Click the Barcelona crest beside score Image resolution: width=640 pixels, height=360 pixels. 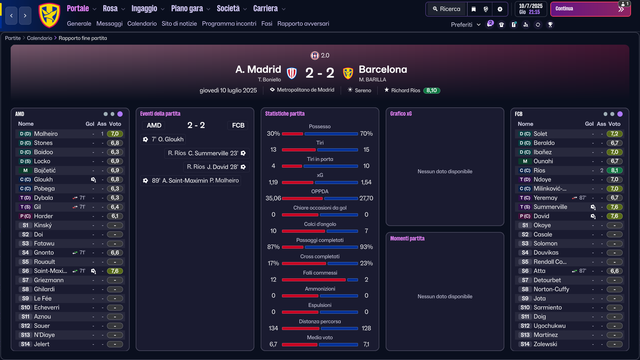(x=348, y=73)
